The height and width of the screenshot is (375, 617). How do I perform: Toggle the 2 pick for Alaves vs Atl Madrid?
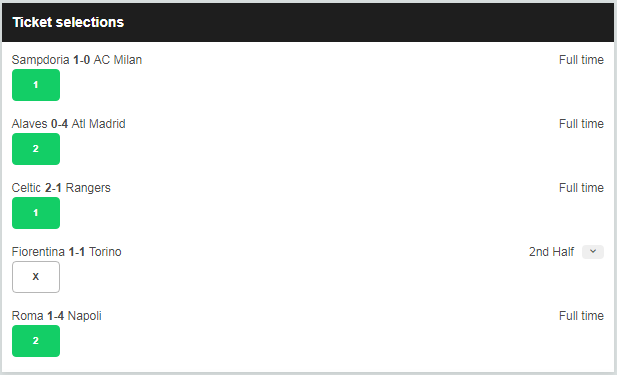tap(36, 149)
